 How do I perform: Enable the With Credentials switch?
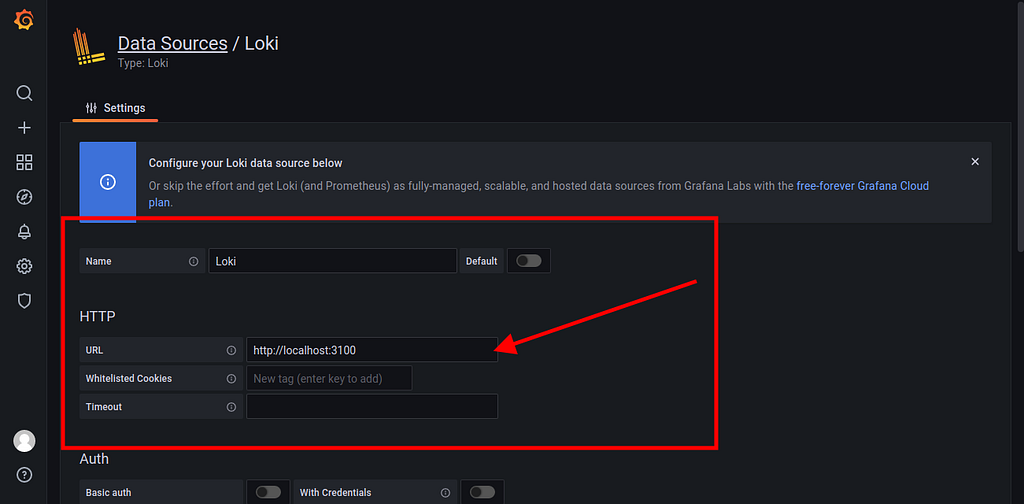(x=483, y=492)
